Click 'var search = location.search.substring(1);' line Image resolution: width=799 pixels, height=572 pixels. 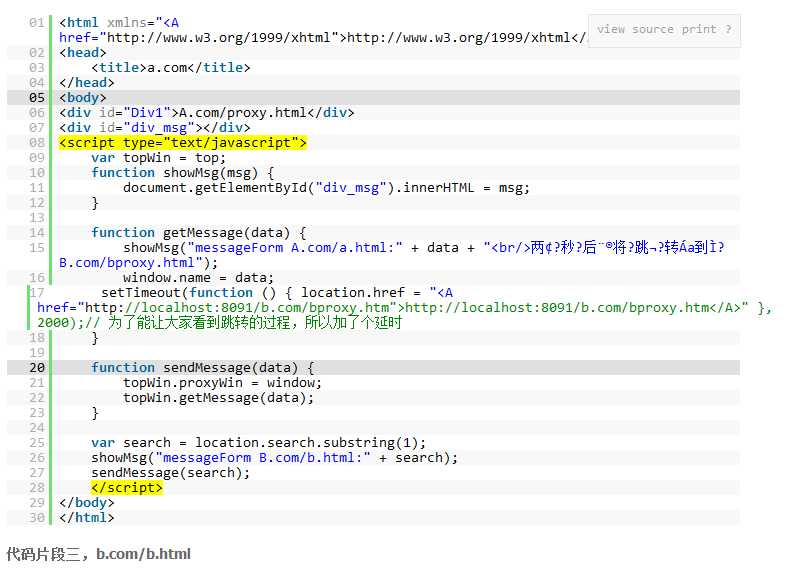258,443
